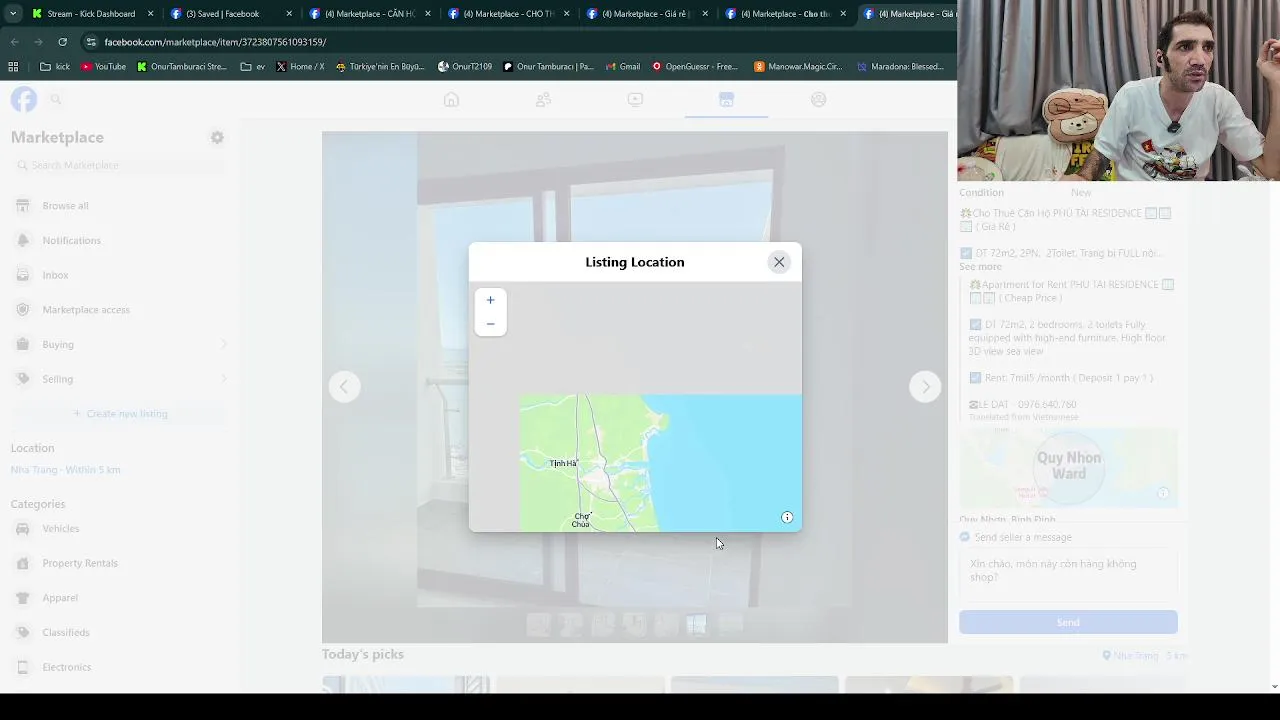Screen dimensions: 1280x720
Task: Open Groups tab icon in Facebook header
Action: tap(818, 99)
